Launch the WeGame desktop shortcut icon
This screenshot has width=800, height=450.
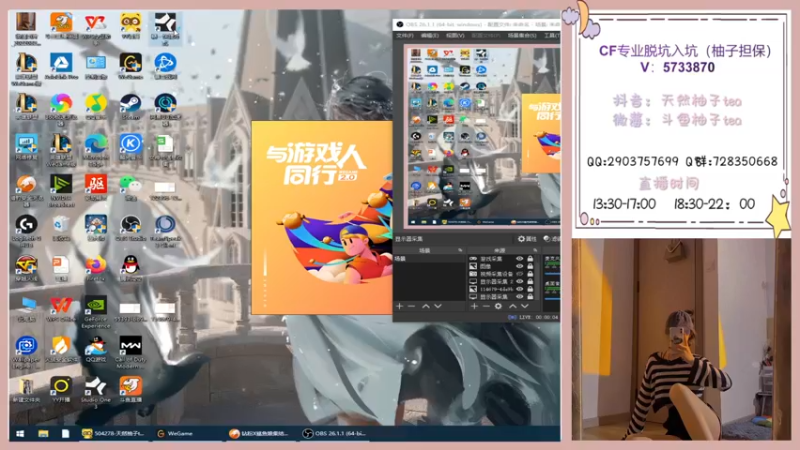pyautogui.click(x=130, y=64)
